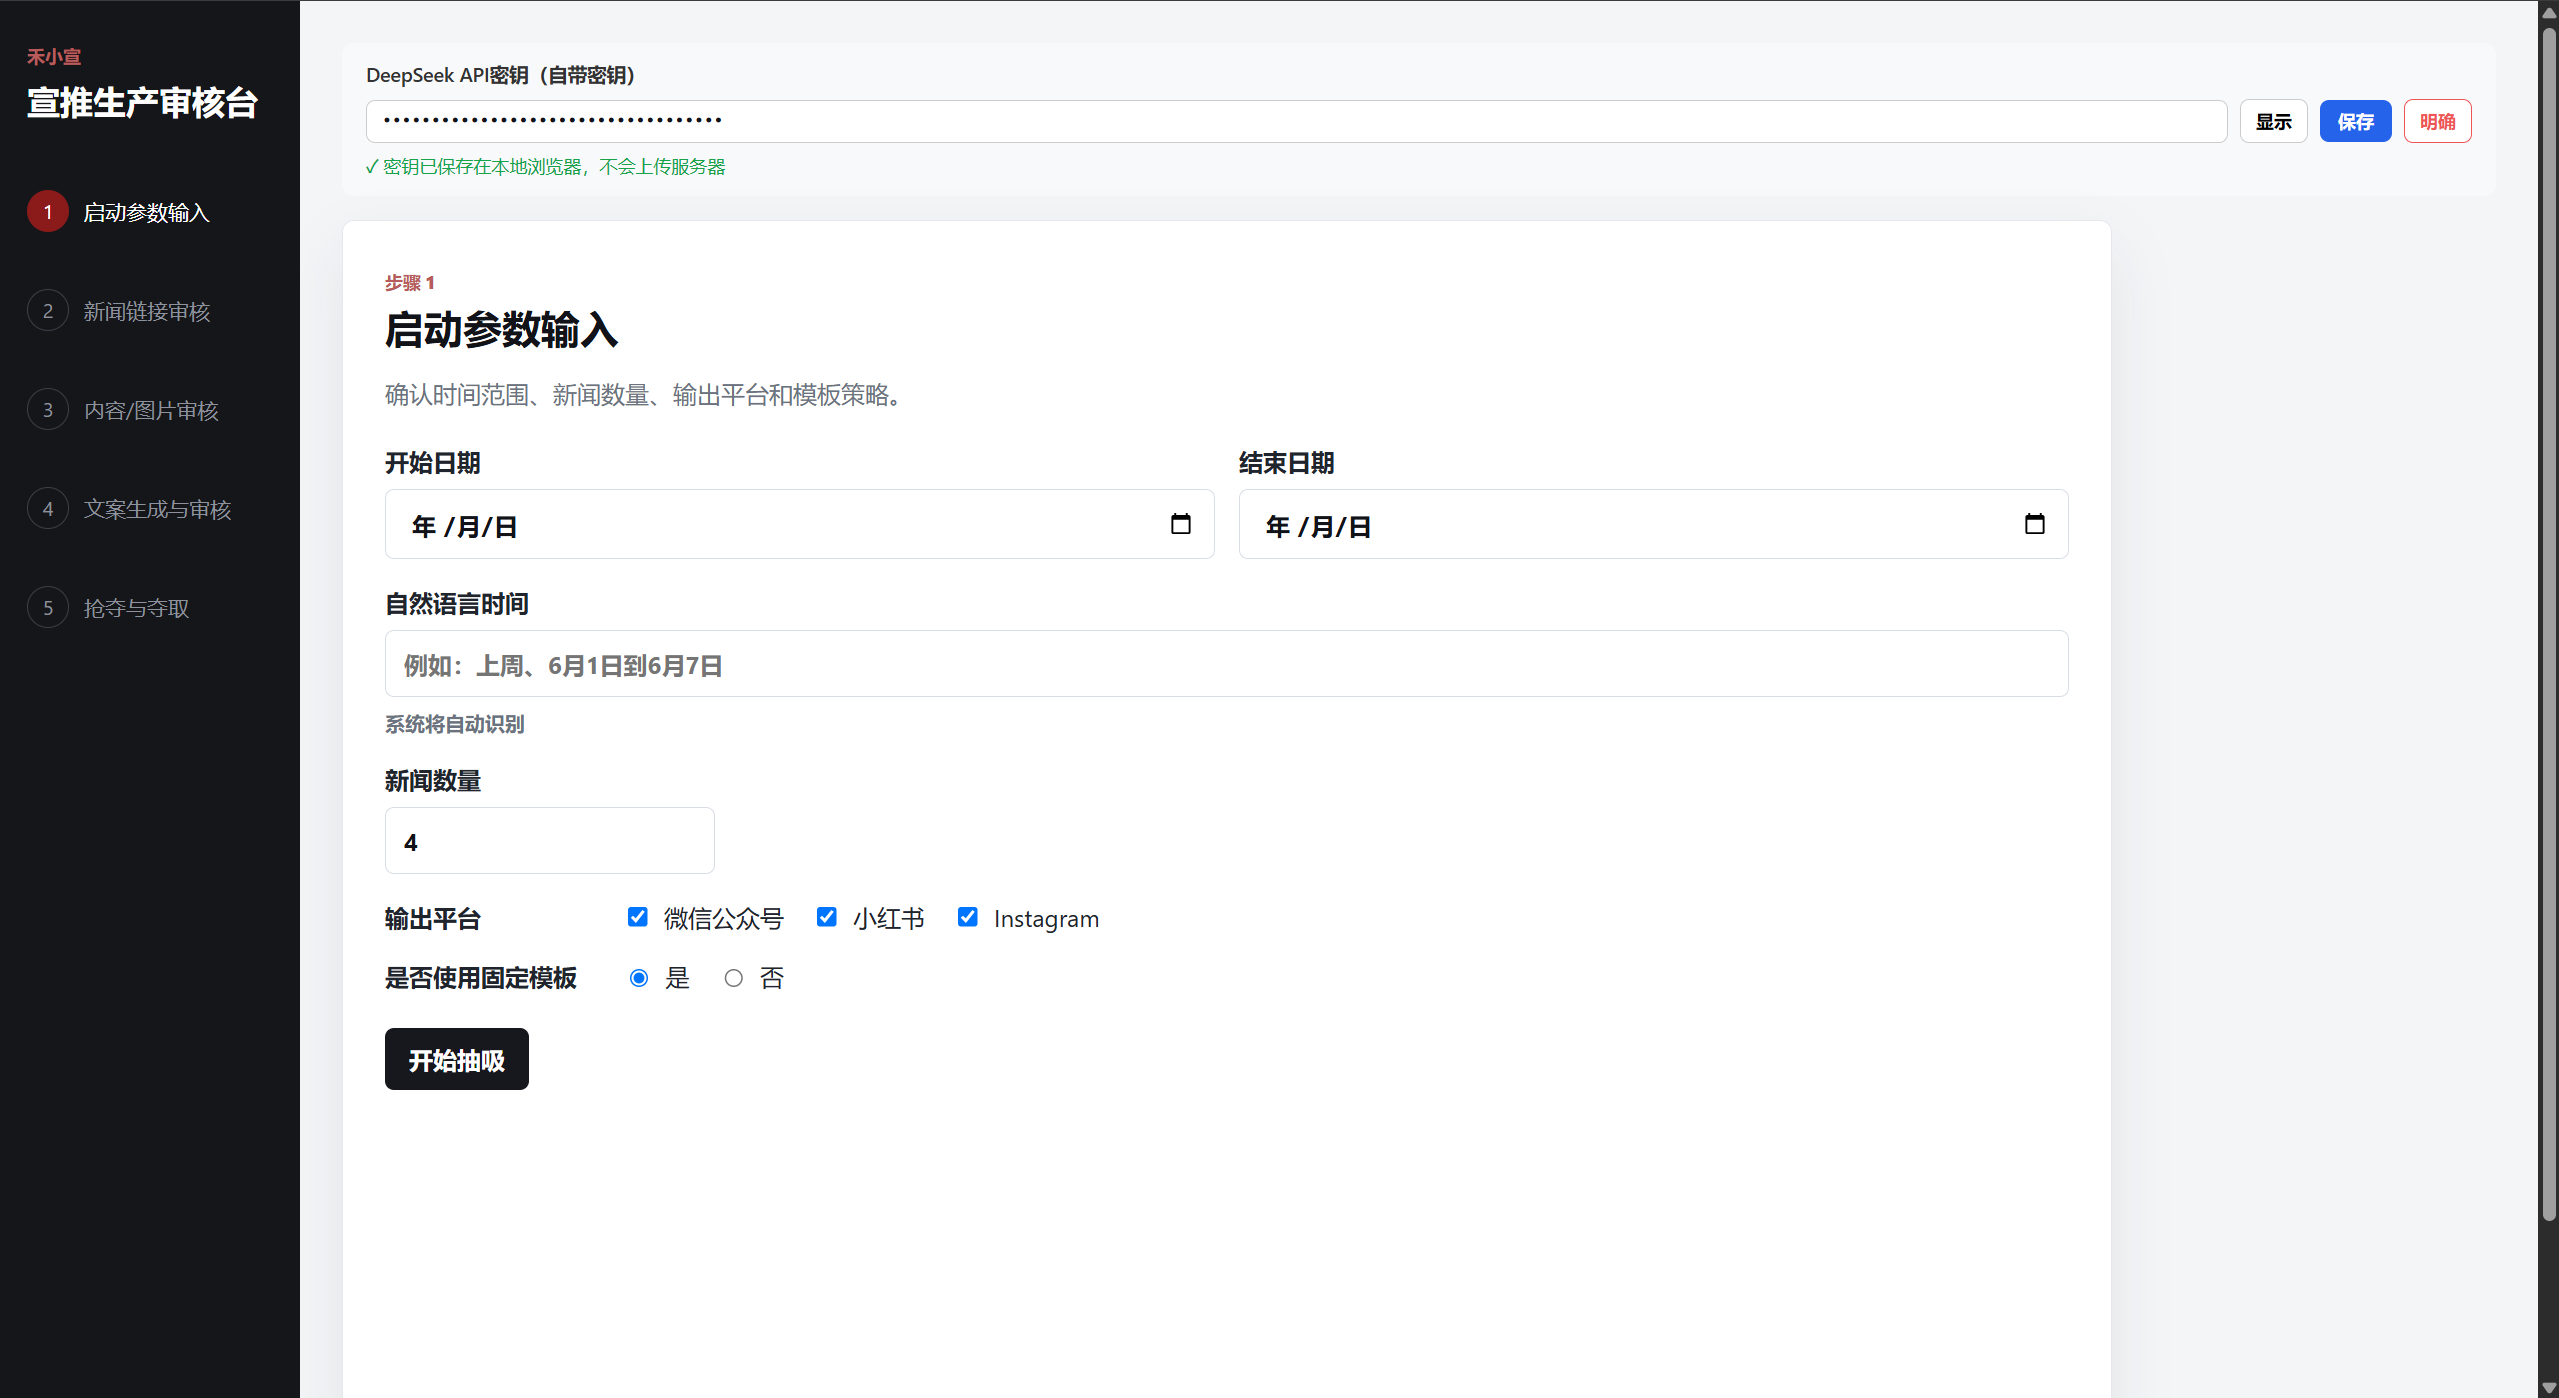
Task: Click the 步骤 1 label
Action: [x=410, y=283]
